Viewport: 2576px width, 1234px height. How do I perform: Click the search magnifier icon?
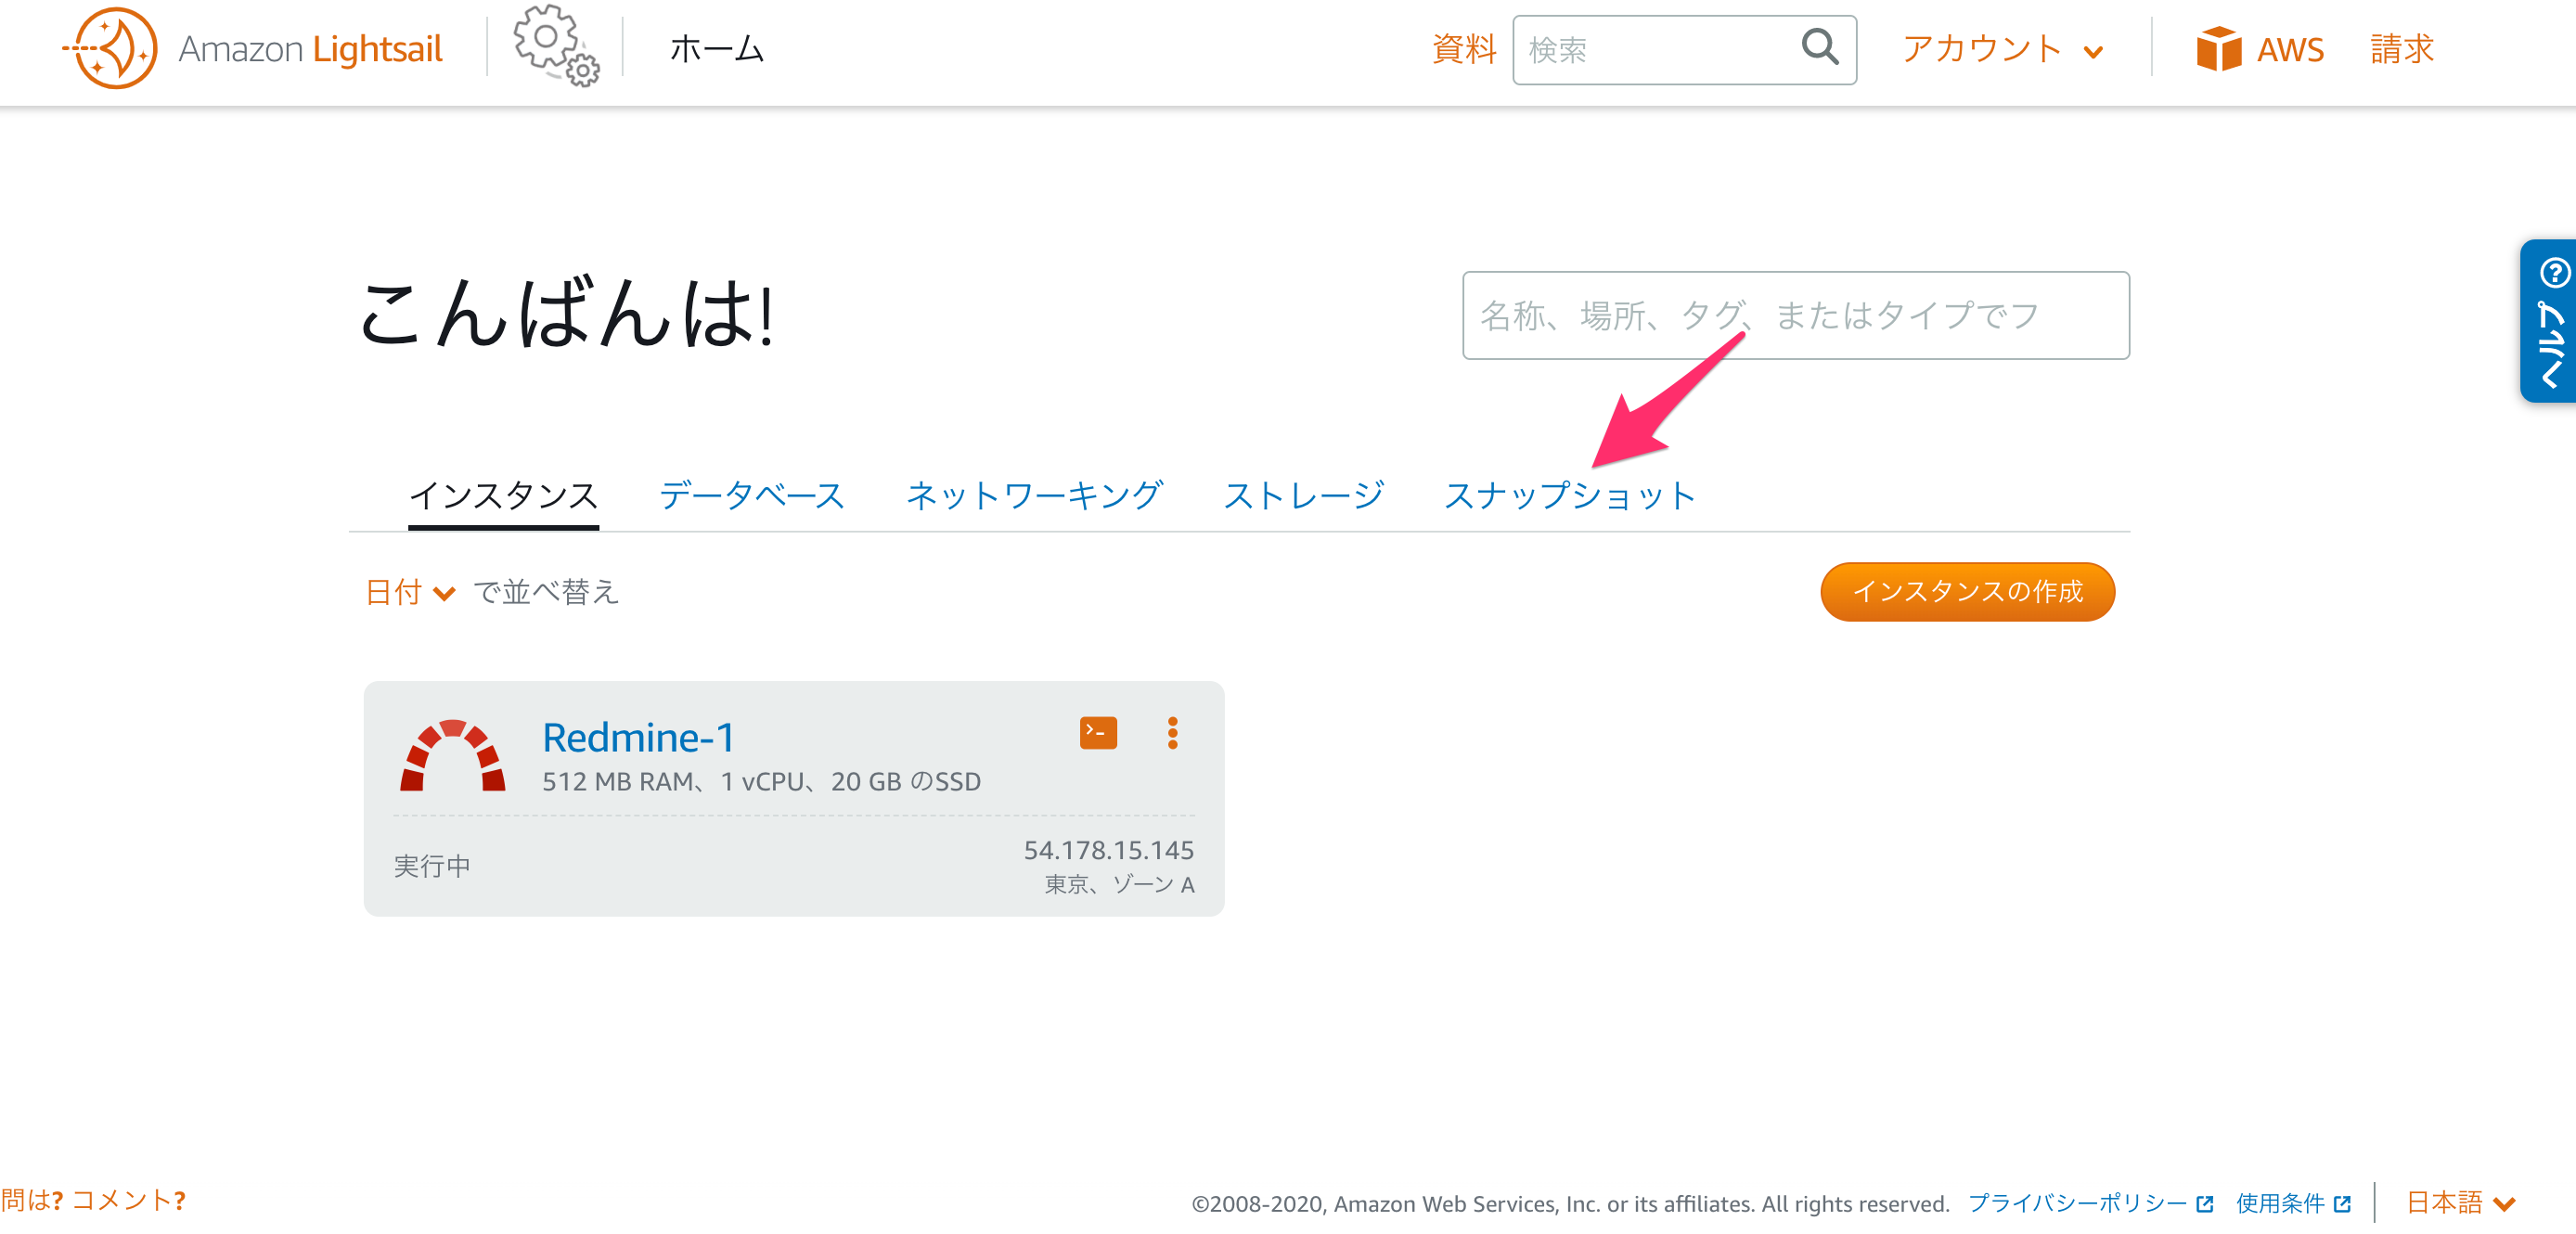[x=1818, y=47]
